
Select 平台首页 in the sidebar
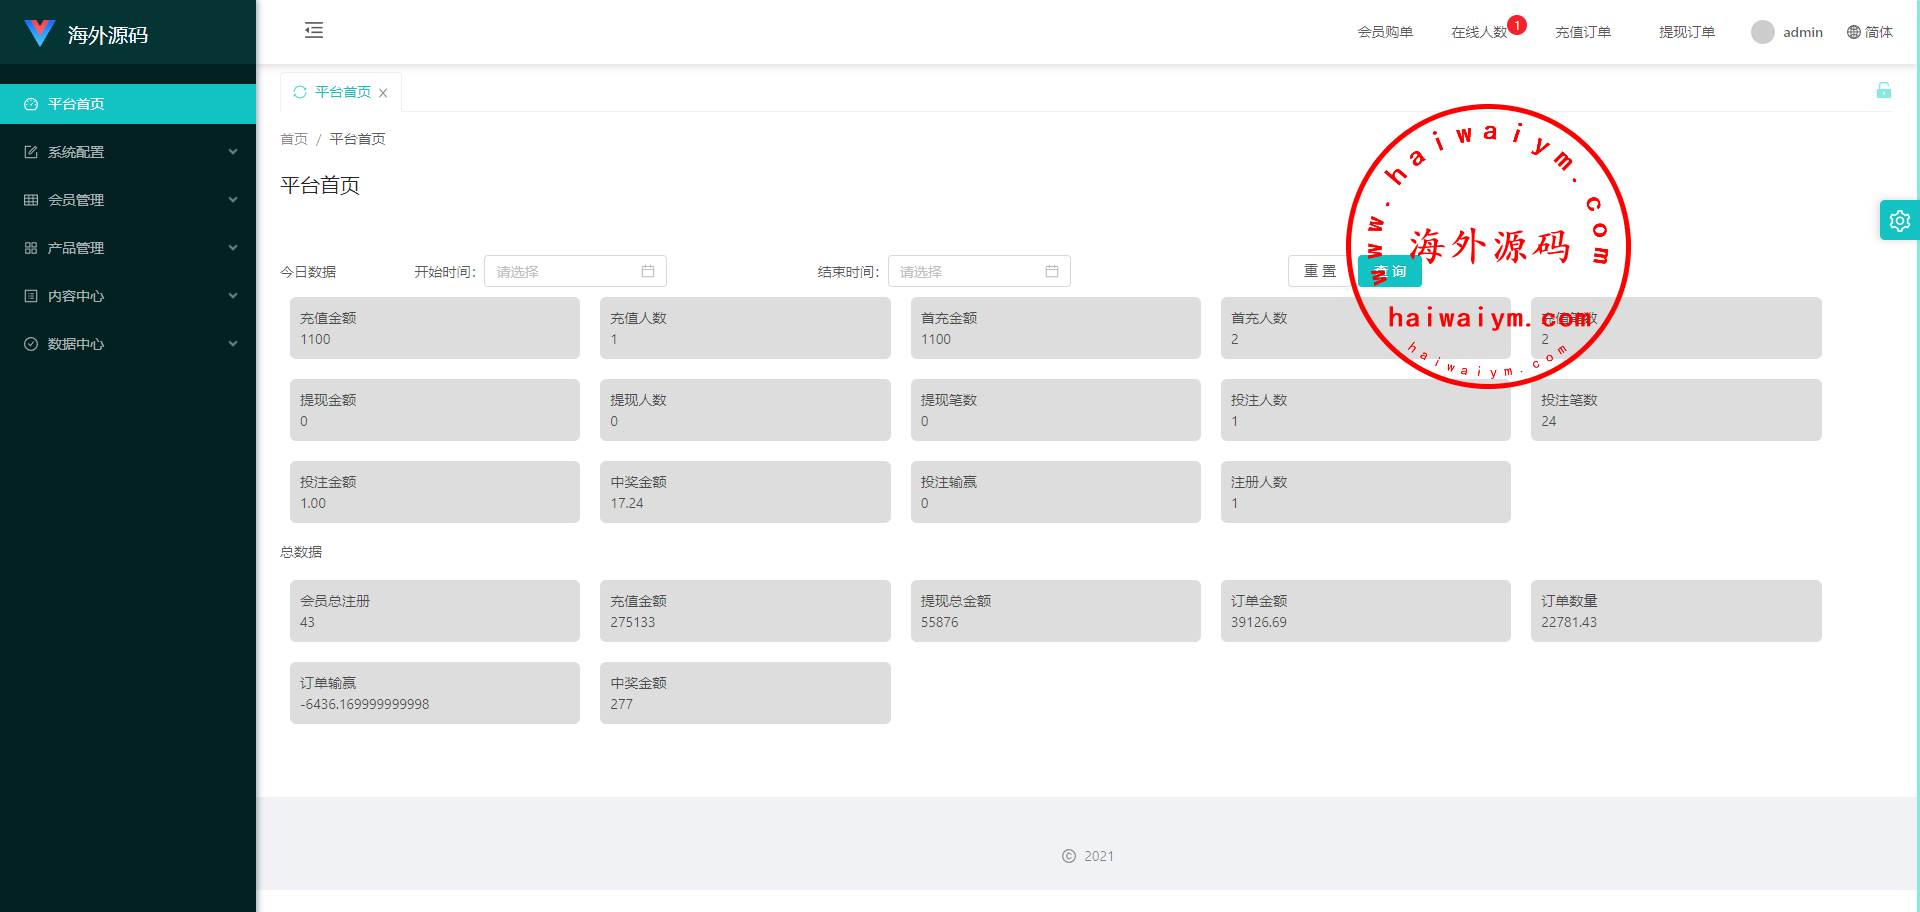click(x=128, y=104)
